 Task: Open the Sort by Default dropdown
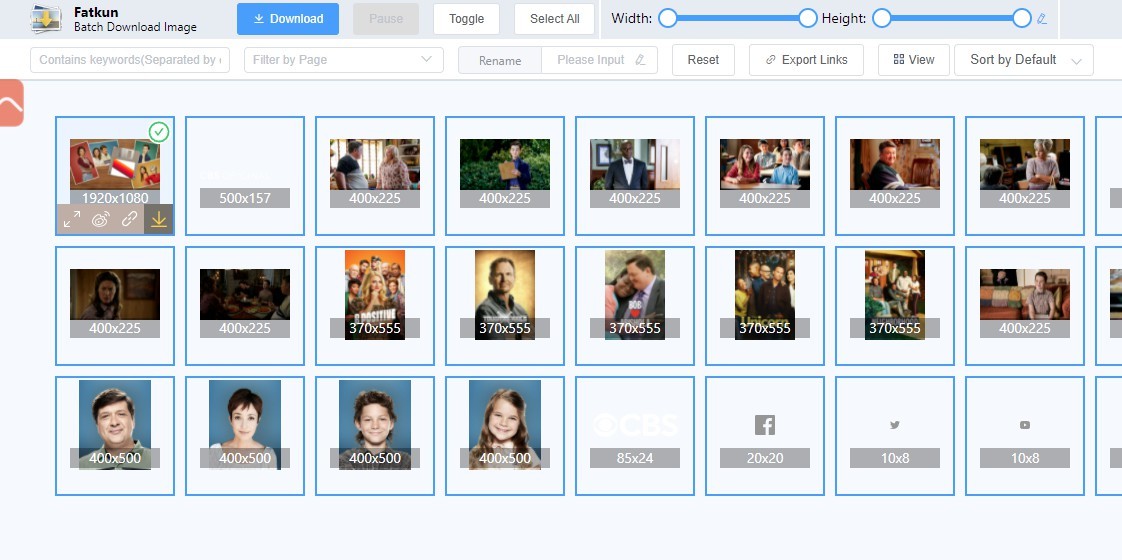1024,60
